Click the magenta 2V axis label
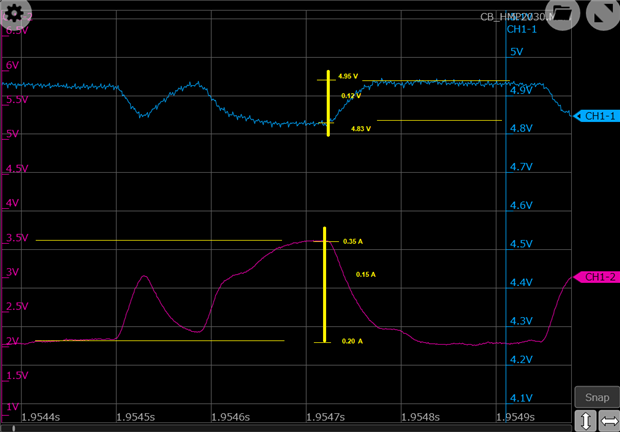 [x=12, y=341]
